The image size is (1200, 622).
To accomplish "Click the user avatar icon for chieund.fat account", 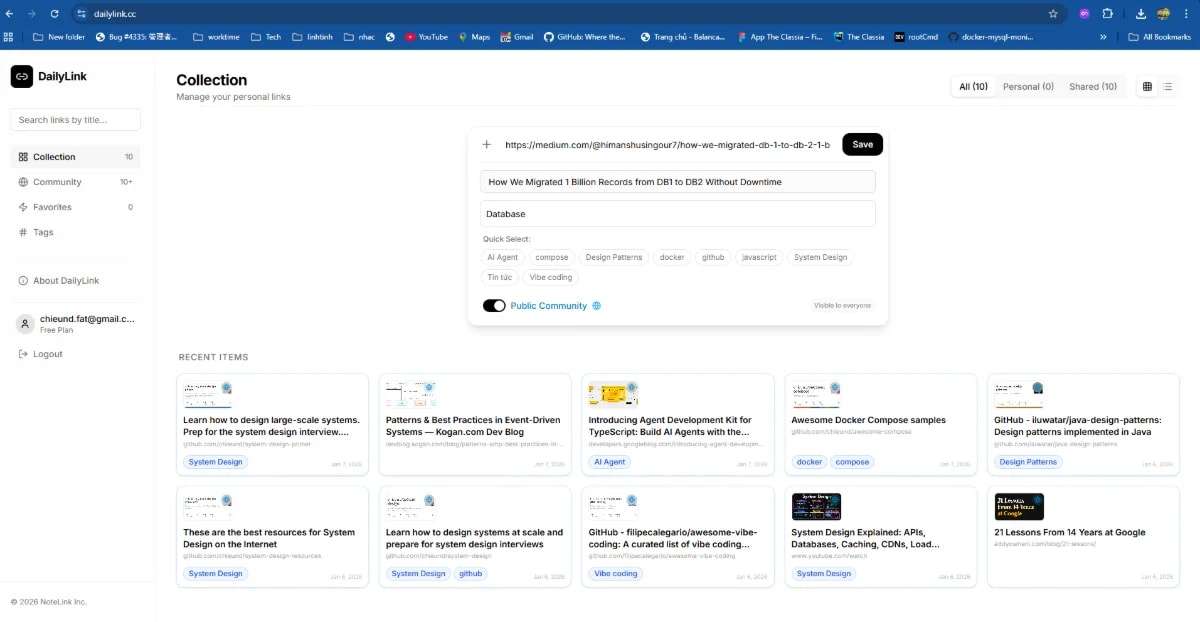I will (25, 323).
